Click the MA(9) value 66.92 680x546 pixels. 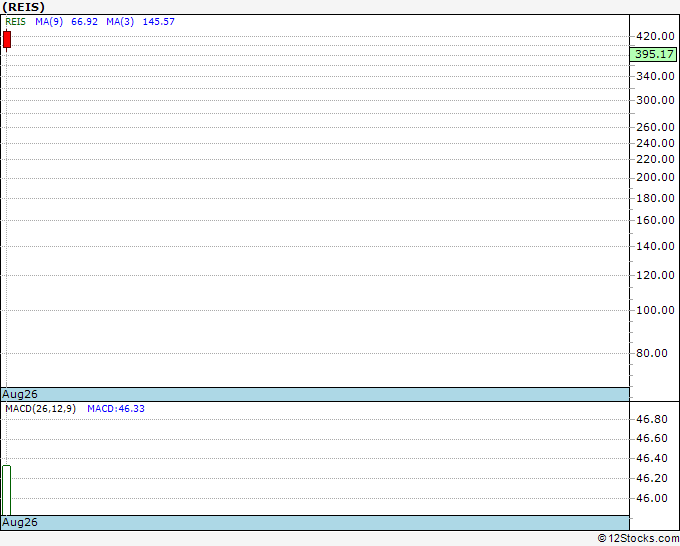[85, 22]
